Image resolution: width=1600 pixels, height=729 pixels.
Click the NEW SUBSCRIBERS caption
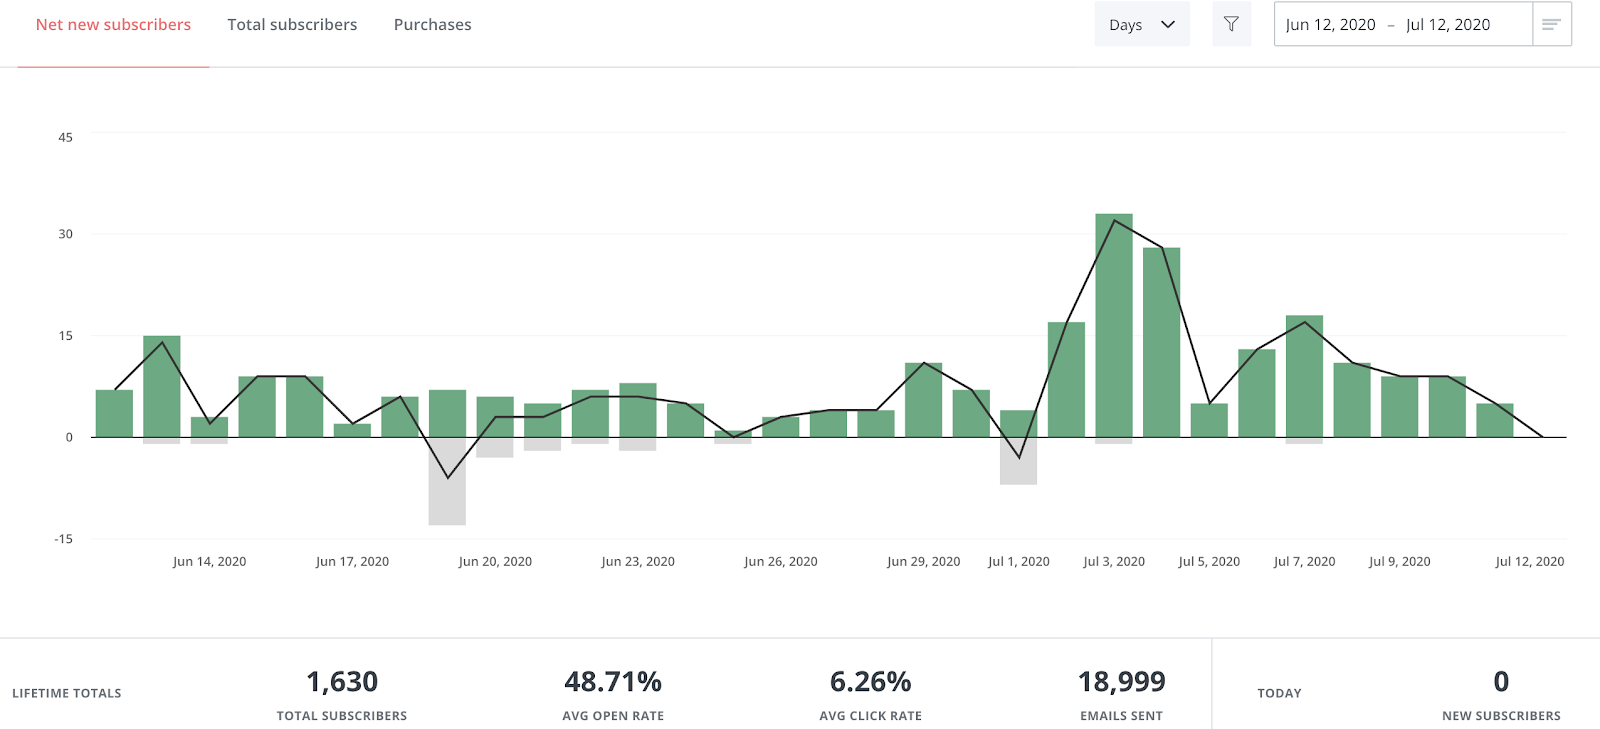tap(1501, 716)
